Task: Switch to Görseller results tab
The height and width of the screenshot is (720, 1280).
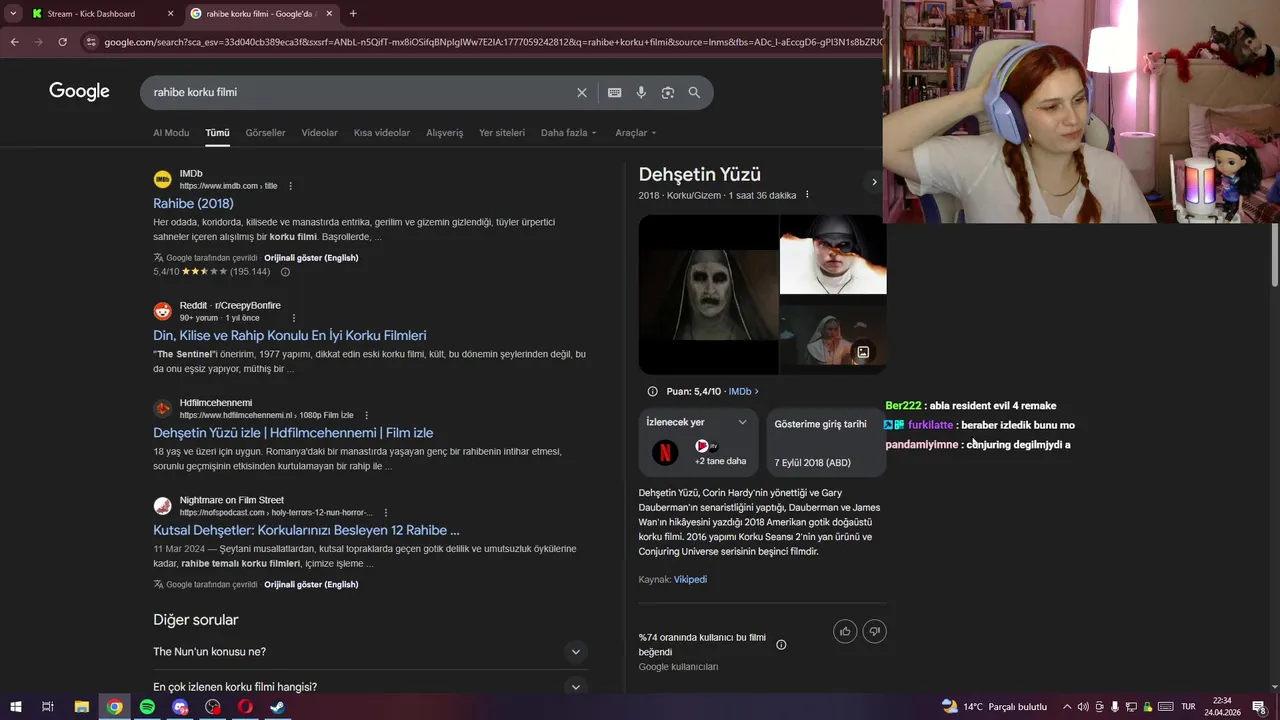Action: [x=265, y=133]
